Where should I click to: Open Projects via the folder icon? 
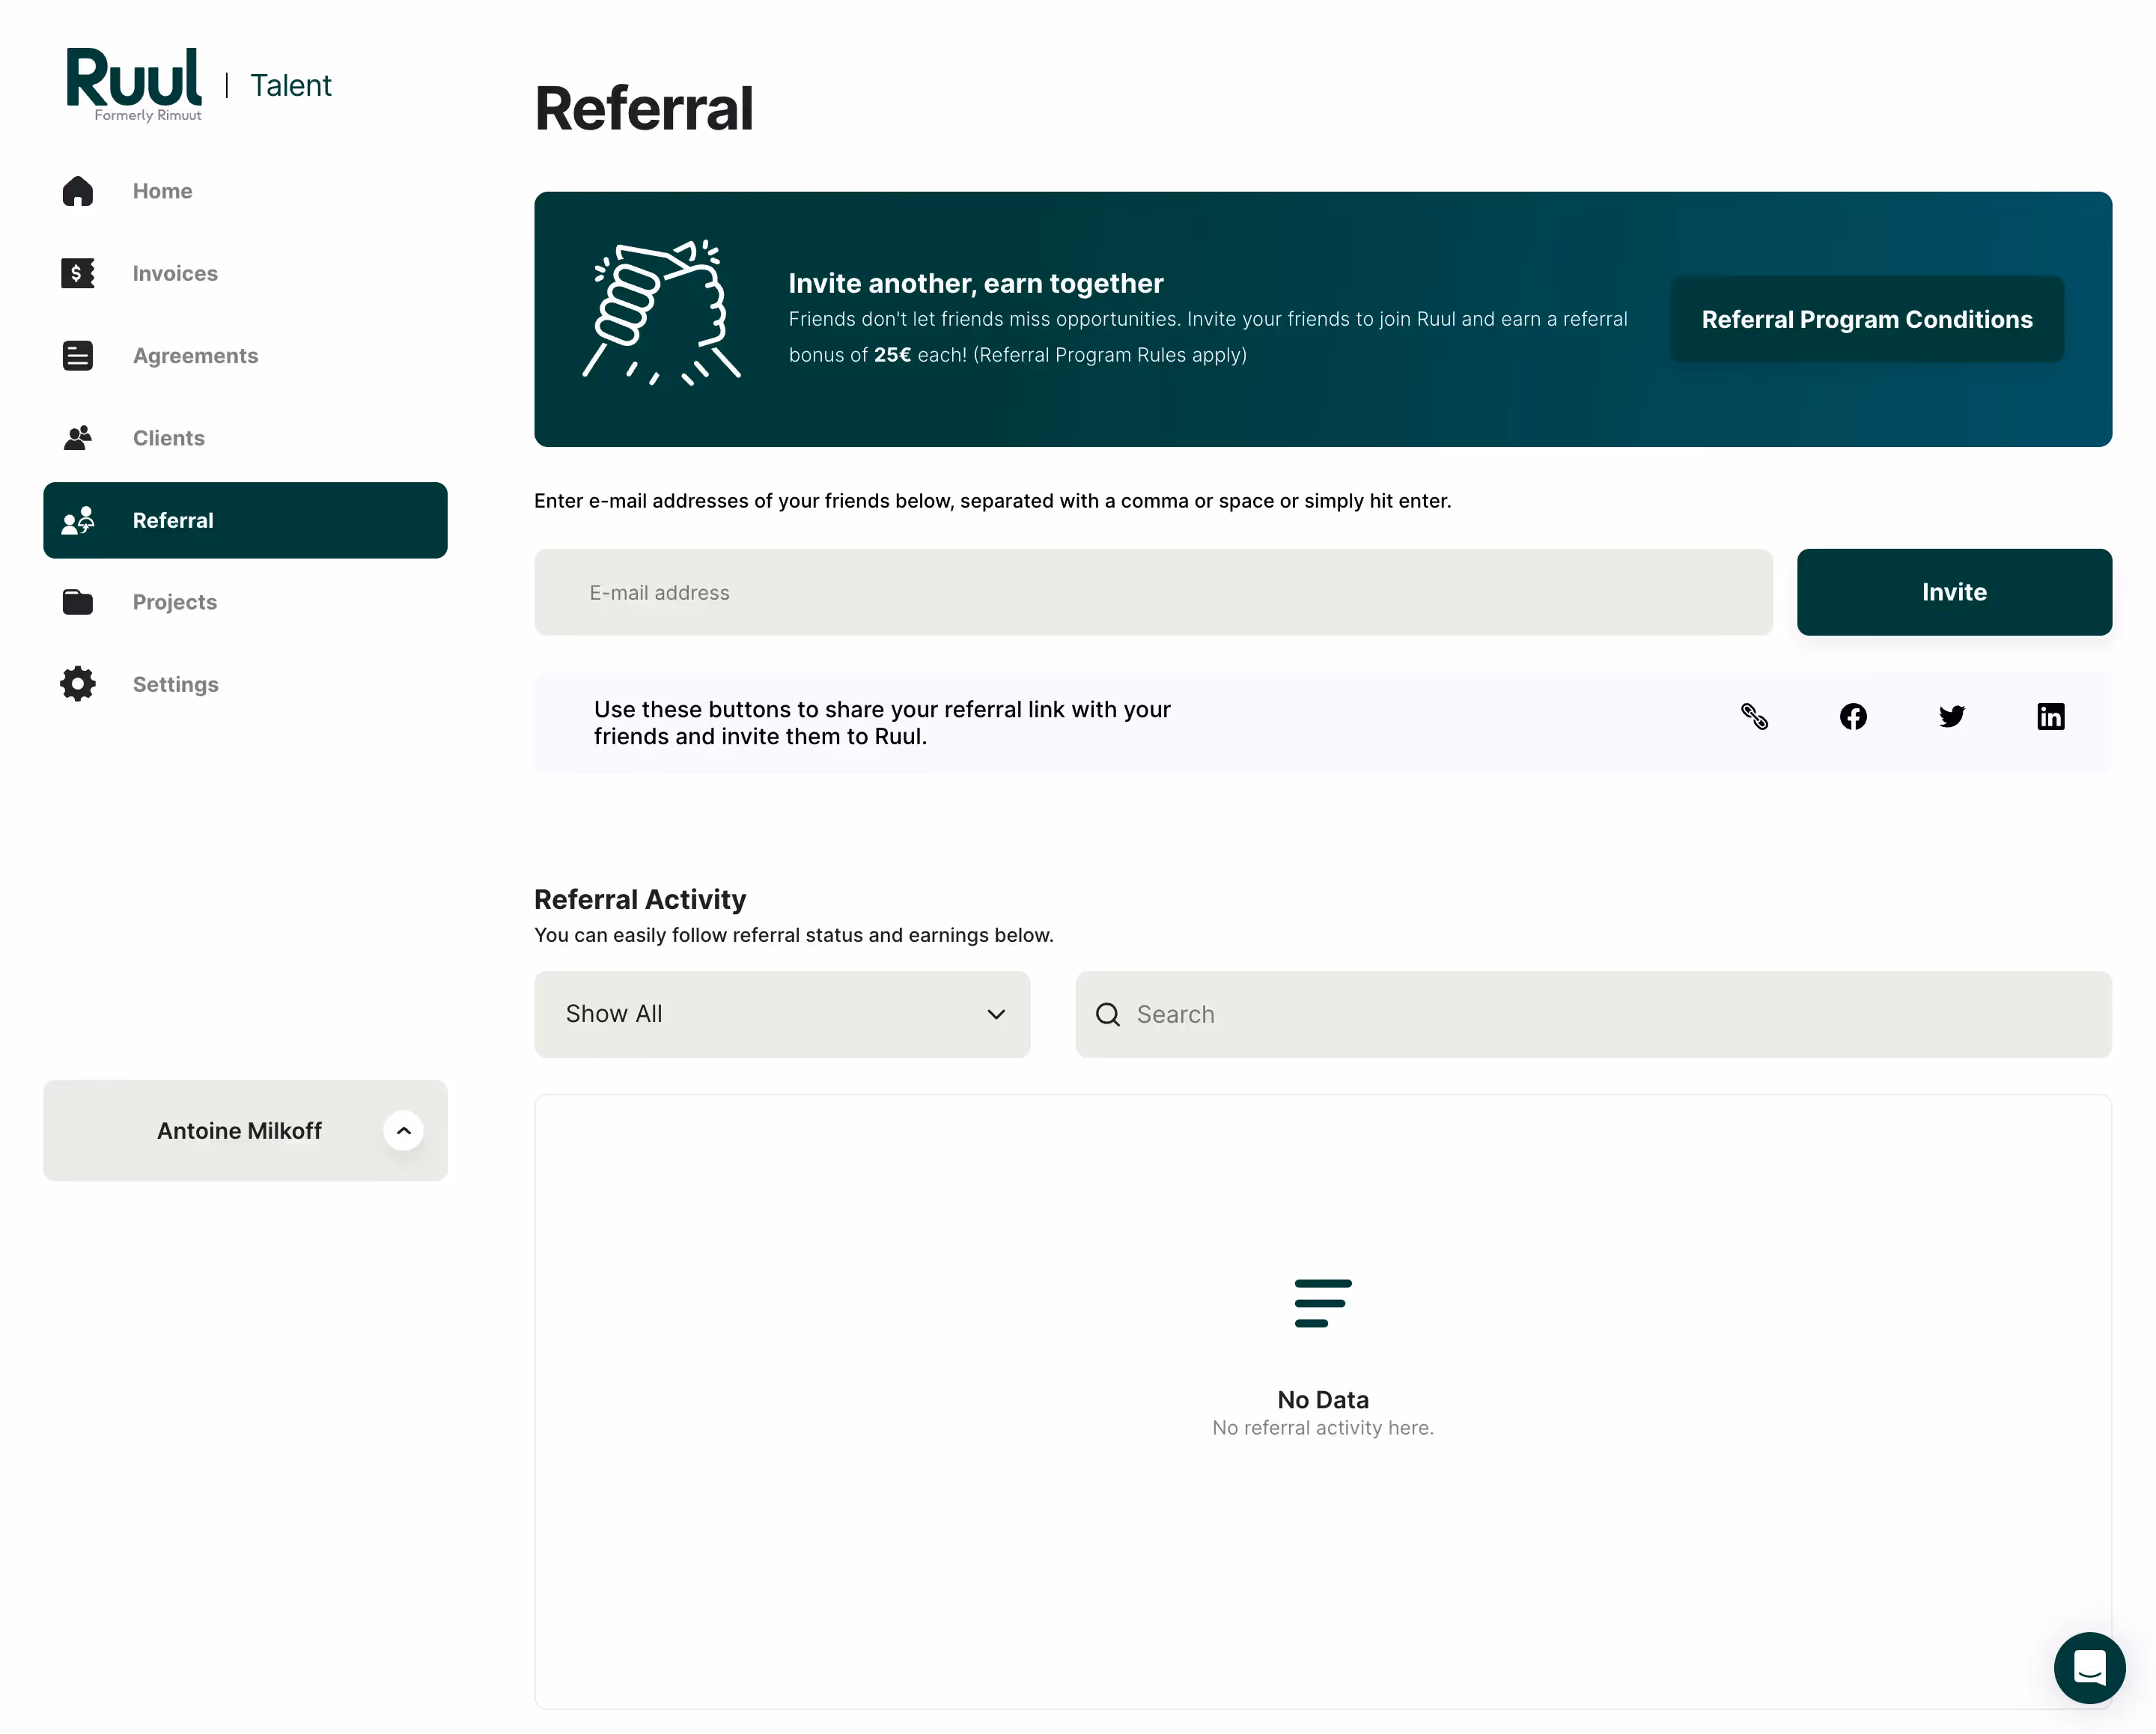click(x=78, y=601)
